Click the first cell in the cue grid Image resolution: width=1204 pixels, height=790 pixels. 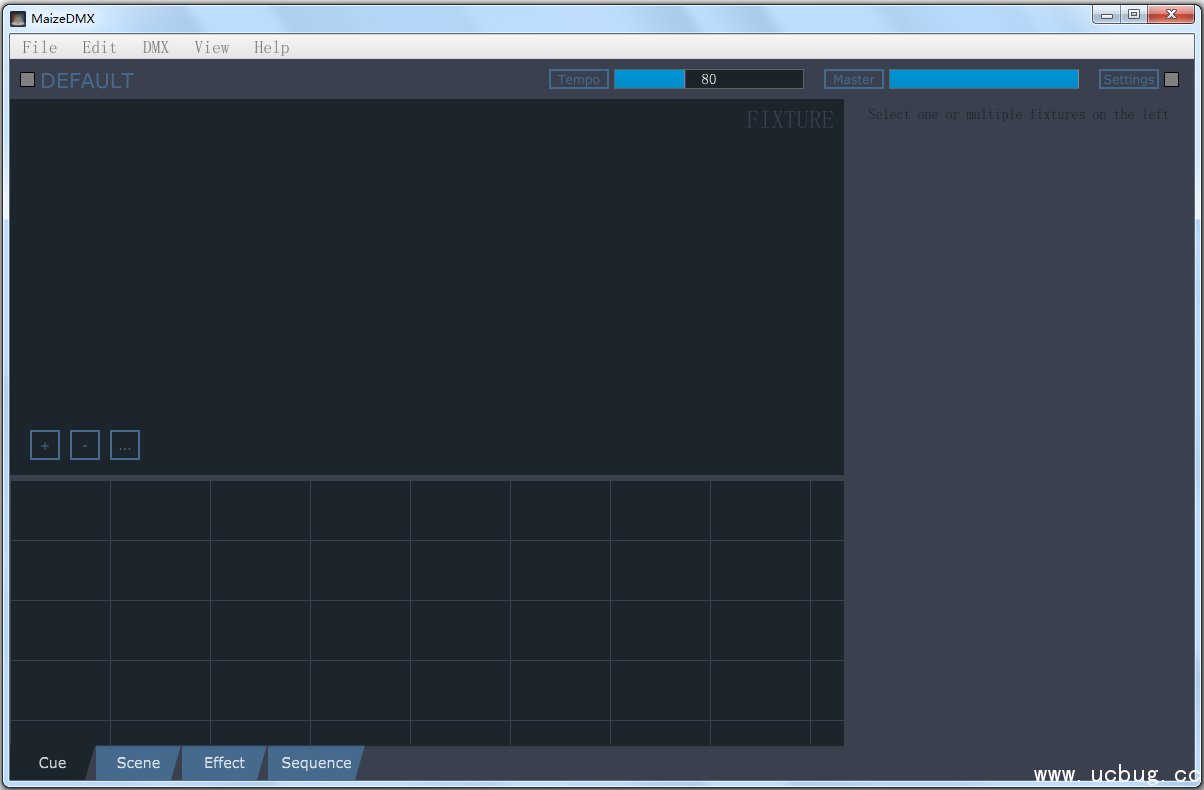(x=60, y=510)
